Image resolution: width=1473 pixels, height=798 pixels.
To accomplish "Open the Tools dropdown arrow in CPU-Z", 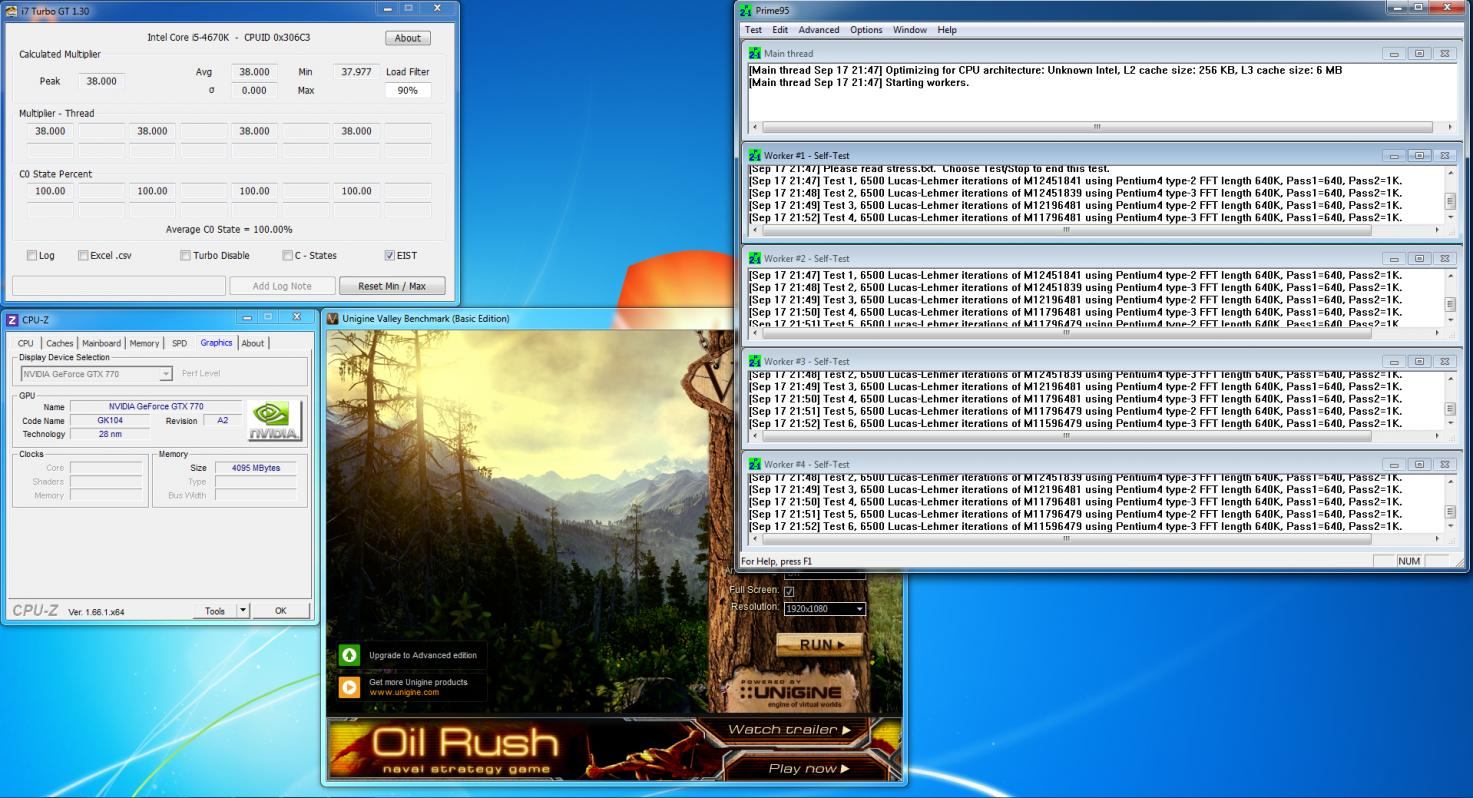I will [x=241, y=611].
